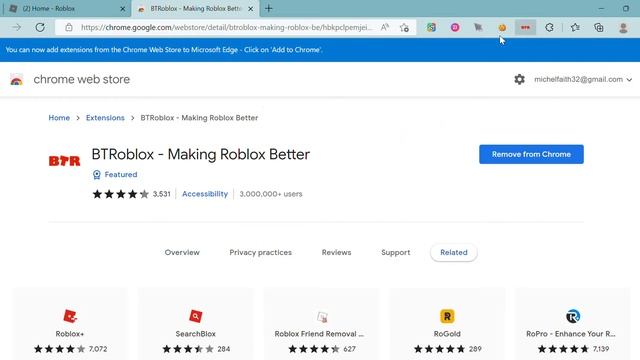Click the pink circle extension icon
640x360 pixels.
[x=455, y=27]
